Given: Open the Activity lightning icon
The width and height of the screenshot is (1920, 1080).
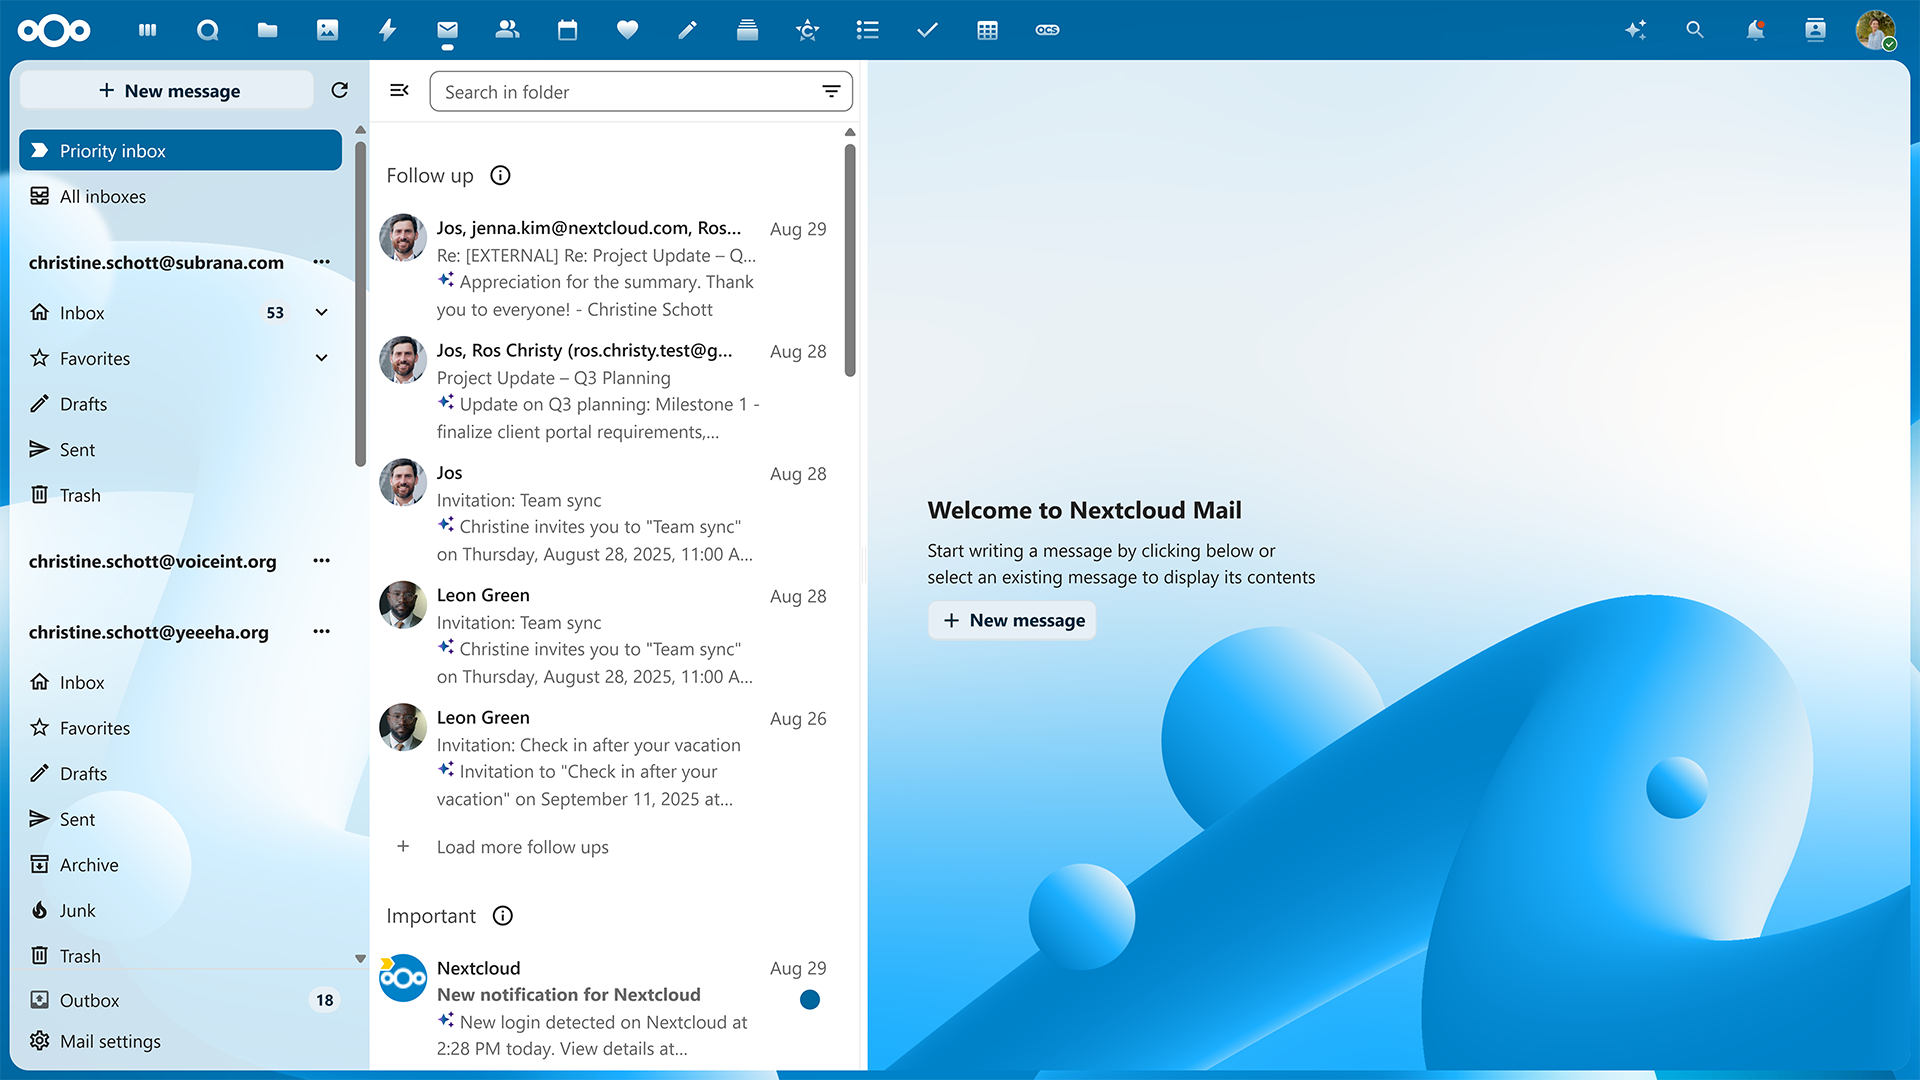Looking at the screenshot, I should pos(387,30).
